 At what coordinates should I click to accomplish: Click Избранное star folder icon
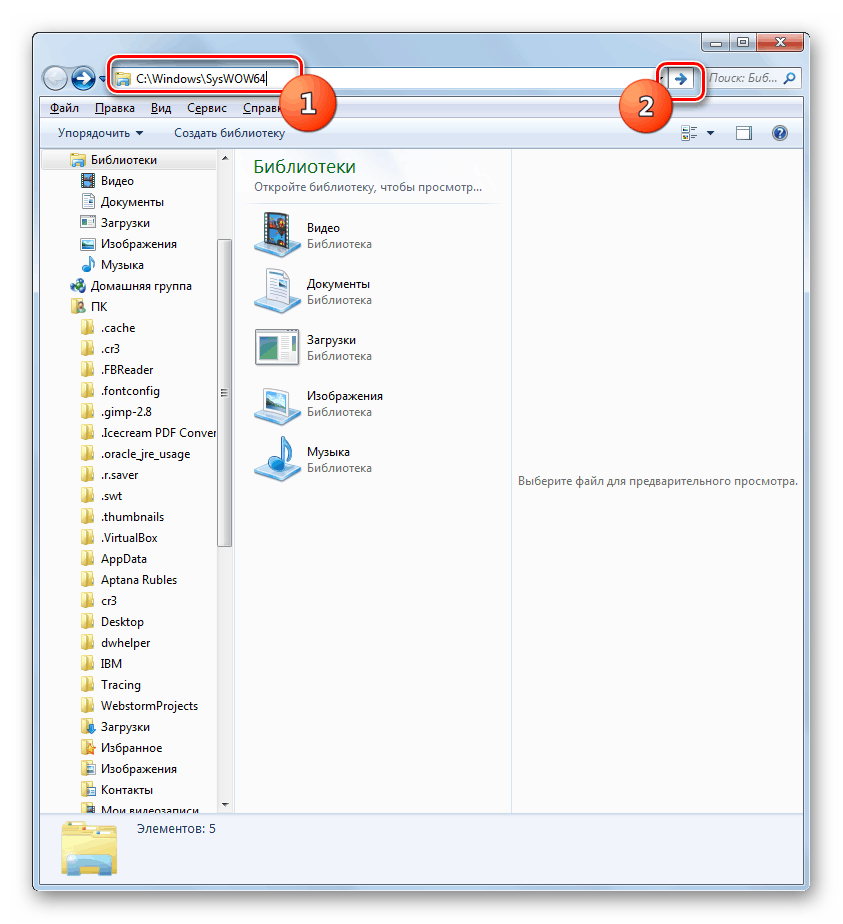[x=87, y=748]
